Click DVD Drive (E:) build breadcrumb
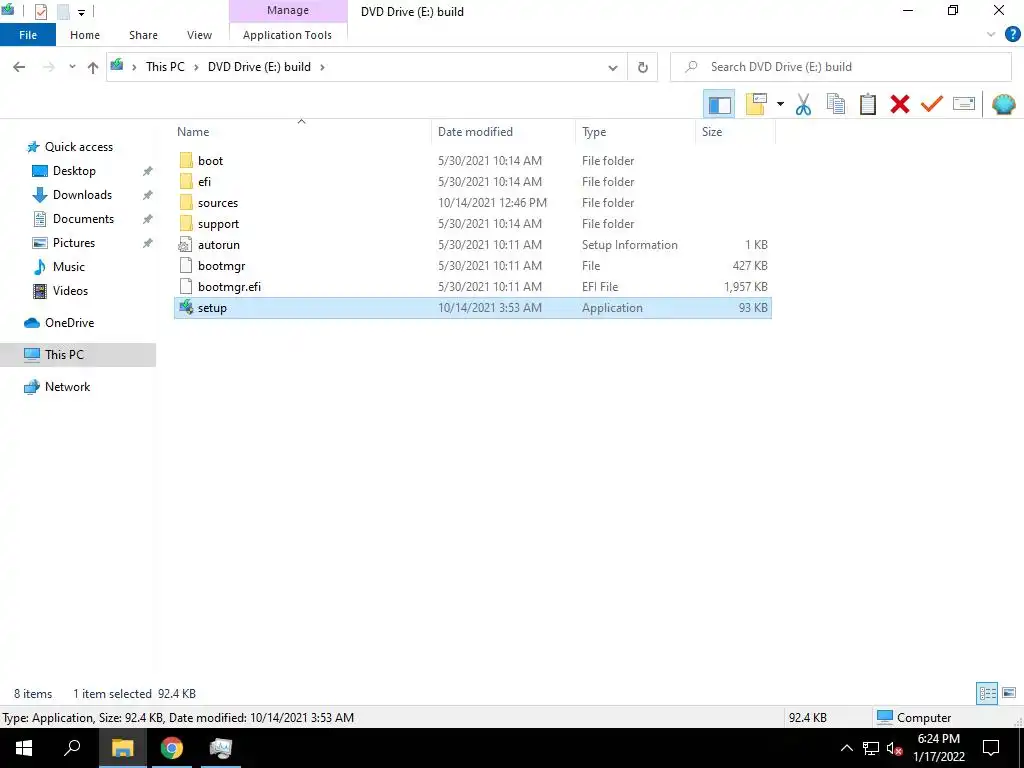The image size is (1024, 768). [259, 67]
